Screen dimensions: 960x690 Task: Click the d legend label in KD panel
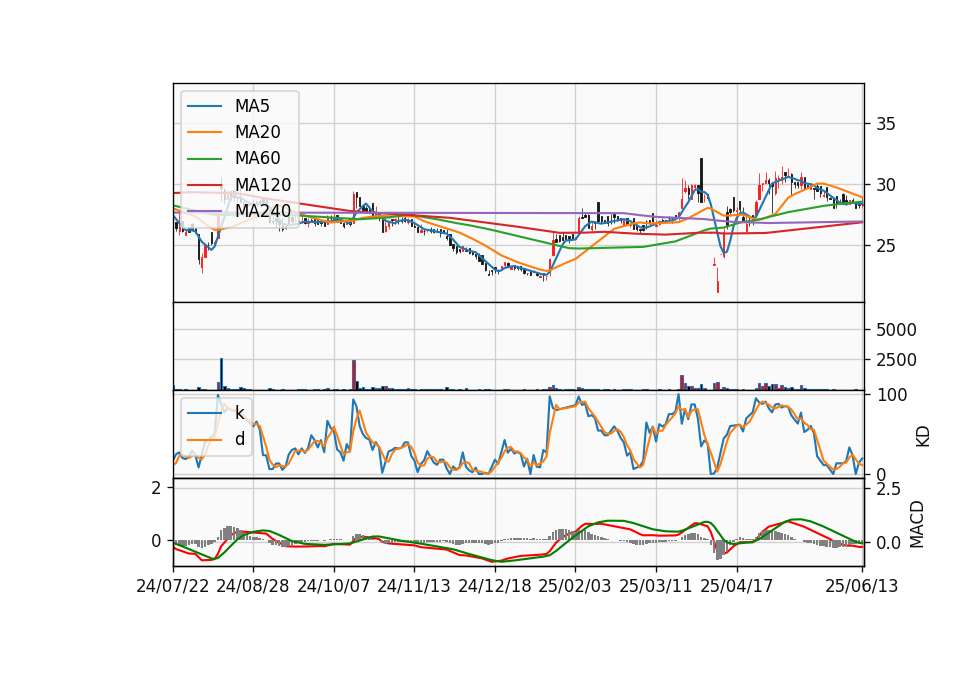239,440
